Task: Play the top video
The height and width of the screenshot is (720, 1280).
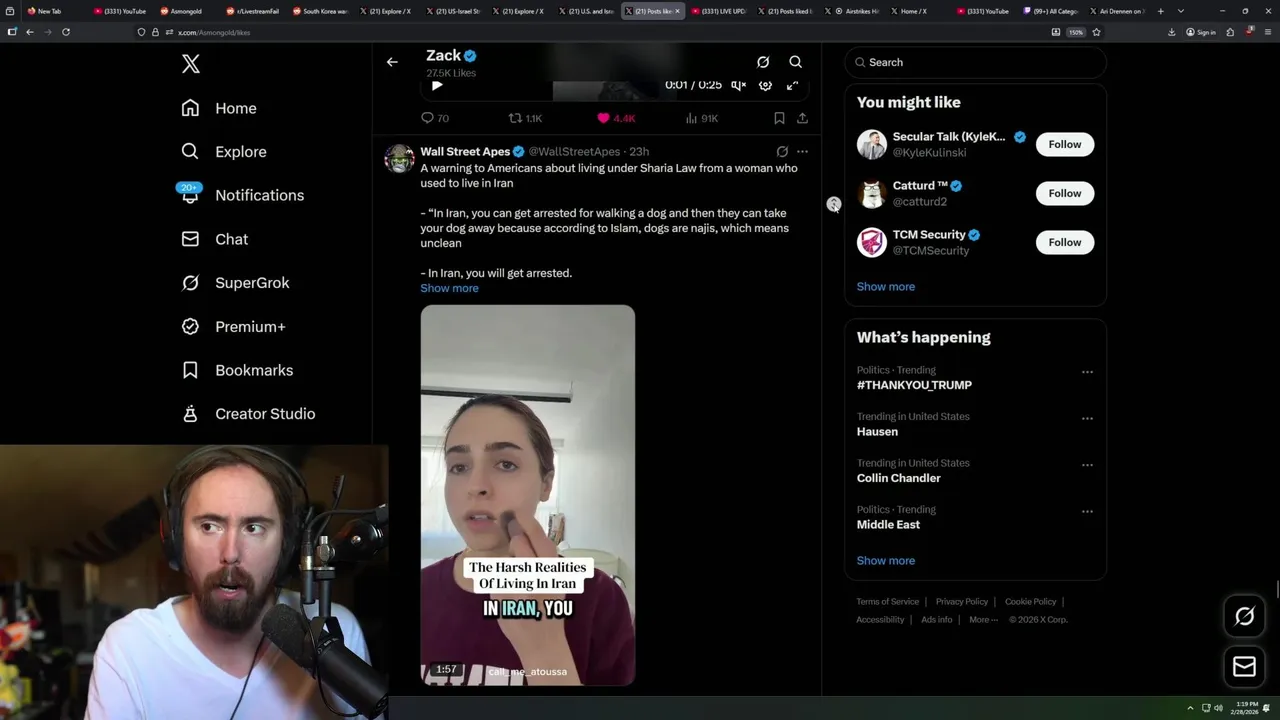Action: [x=437, y=86]
